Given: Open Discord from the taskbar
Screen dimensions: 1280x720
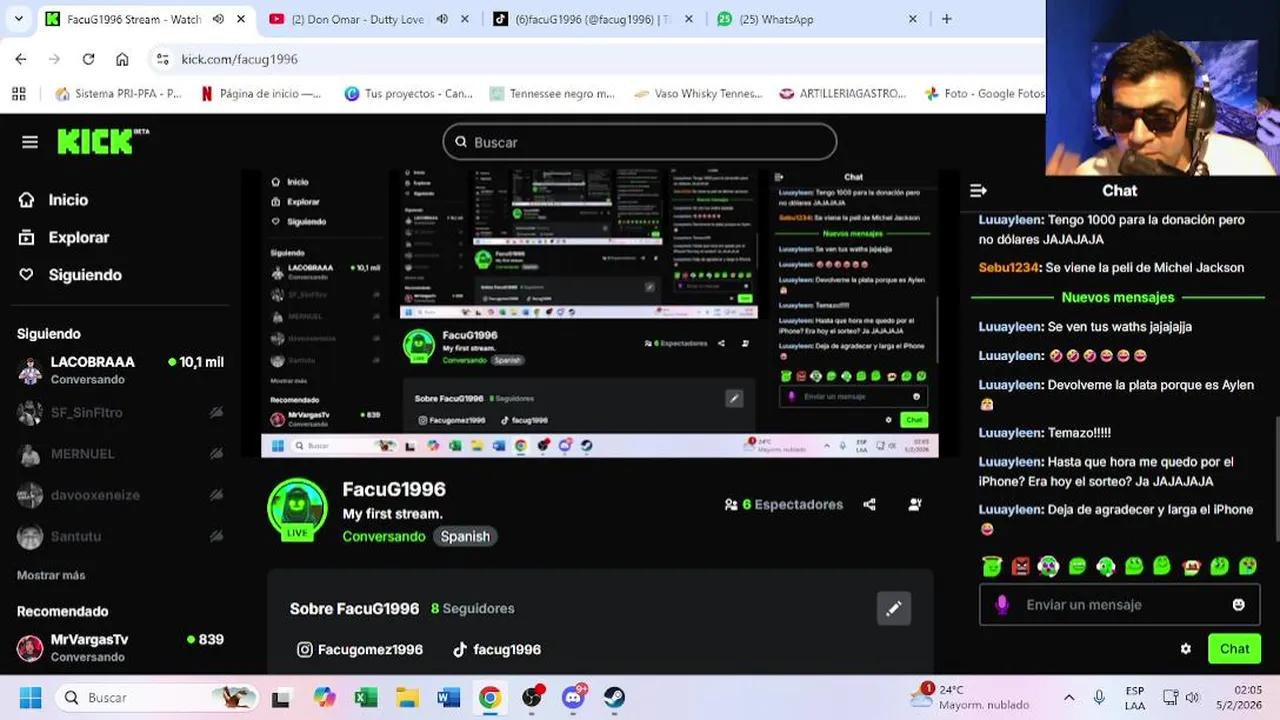Looking at the screenshot, I should pos(573,697).
